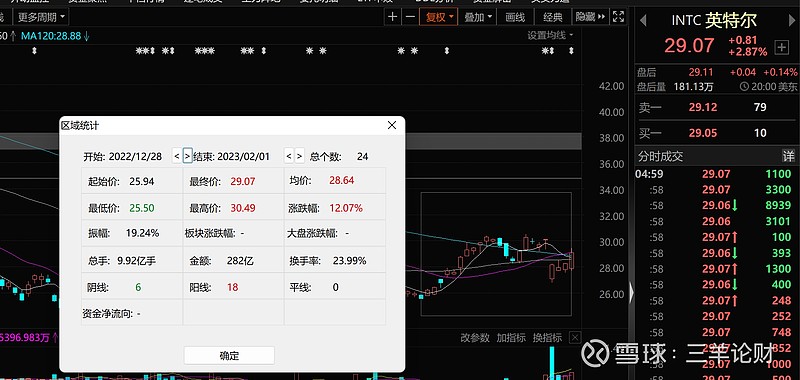Zoom in the chart with plus button
This screenshot has width=800, height=380.
click(392, 17)
